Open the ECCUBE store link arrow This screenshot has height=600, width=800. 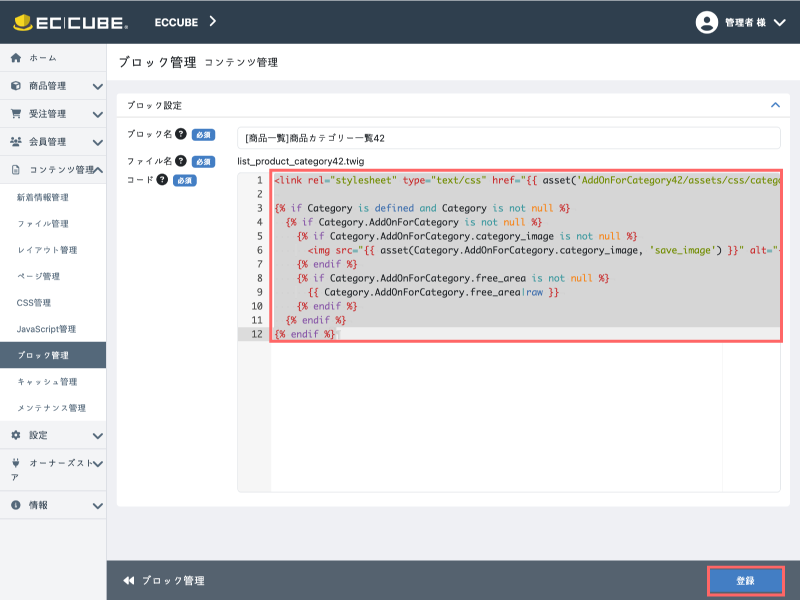pos(213,21)
